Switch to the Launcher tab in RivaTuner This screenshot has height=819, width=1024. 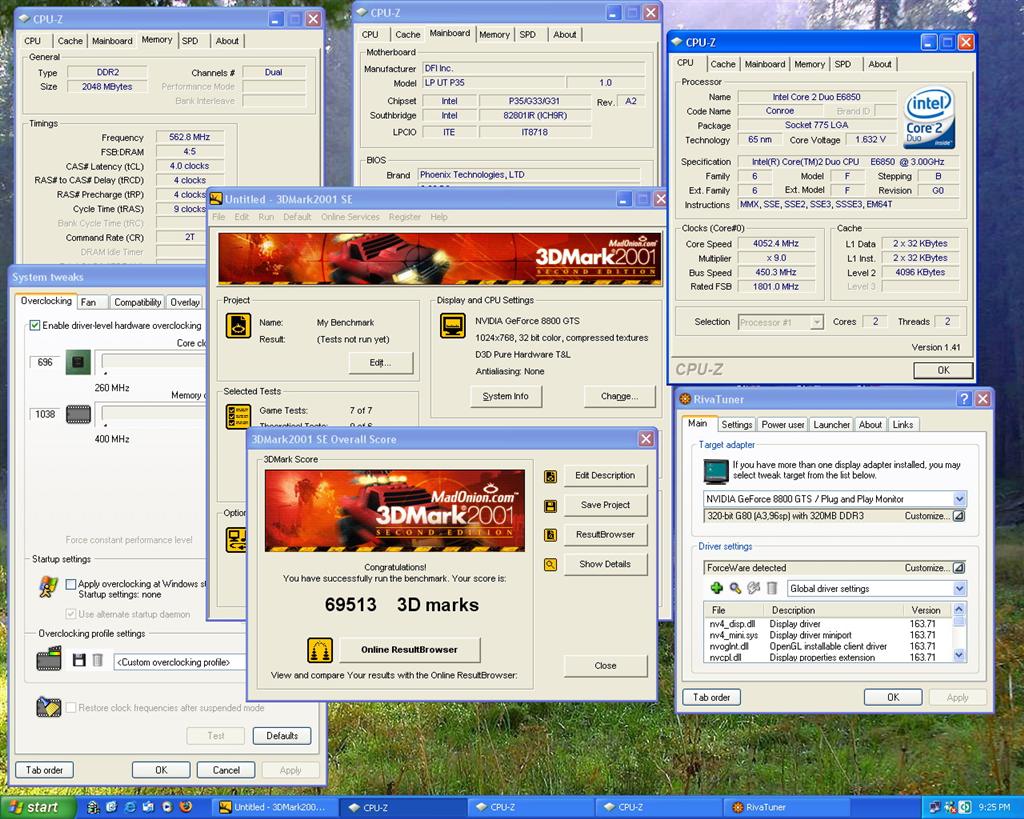click(x=831, y=425)
